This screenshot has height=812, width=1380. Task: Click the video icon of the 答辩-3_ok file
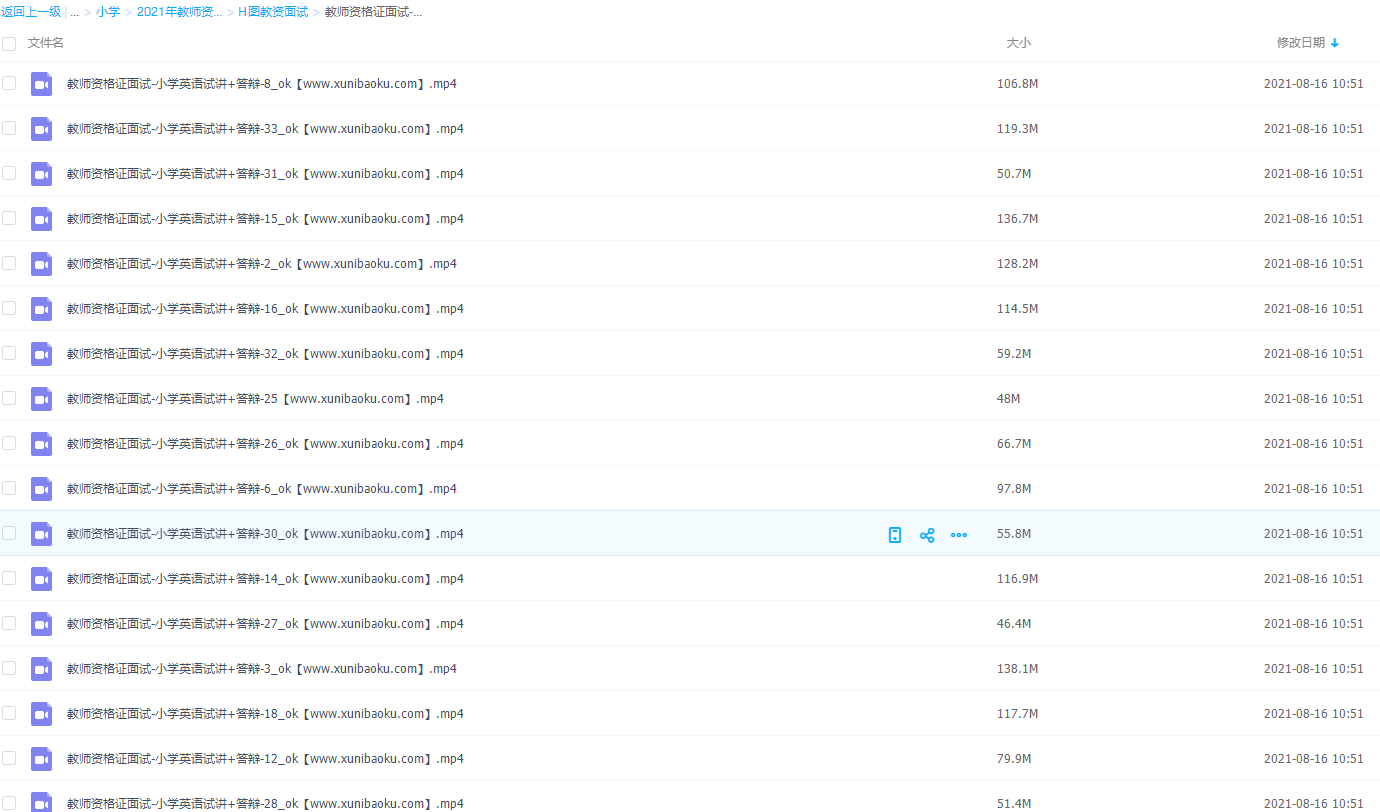41,669
